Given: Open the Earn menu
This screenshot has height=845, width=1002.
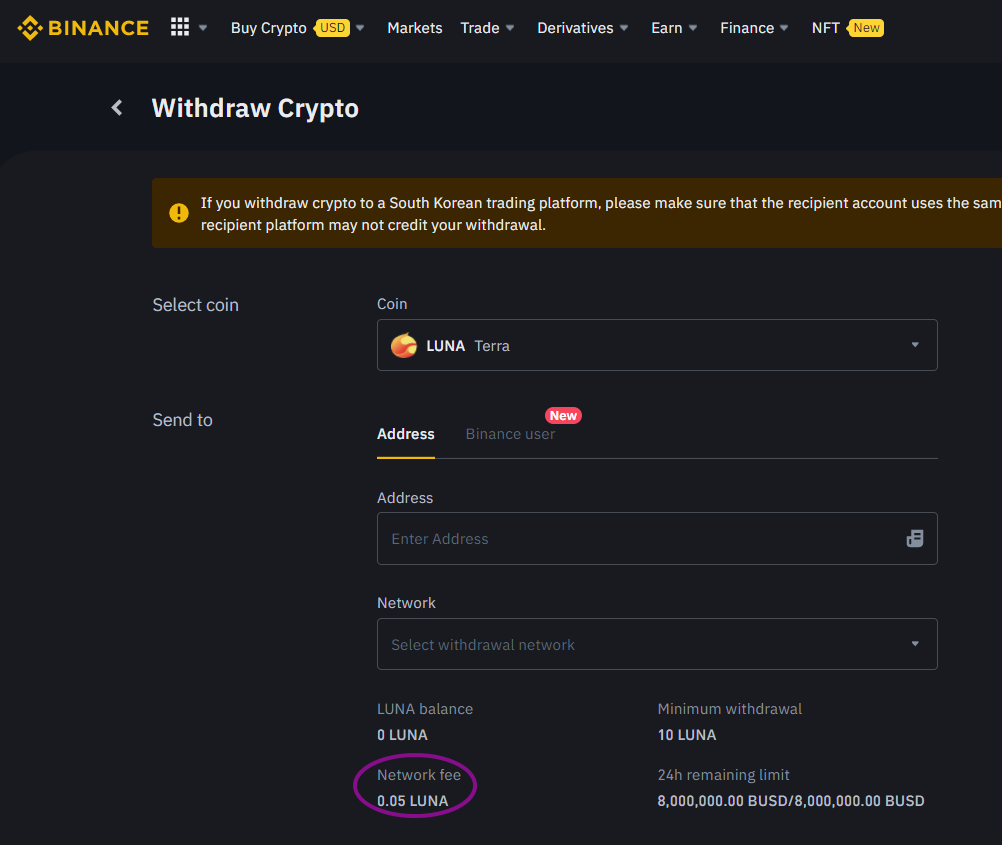Looking at the screenshot, I should tap(667, 28).
